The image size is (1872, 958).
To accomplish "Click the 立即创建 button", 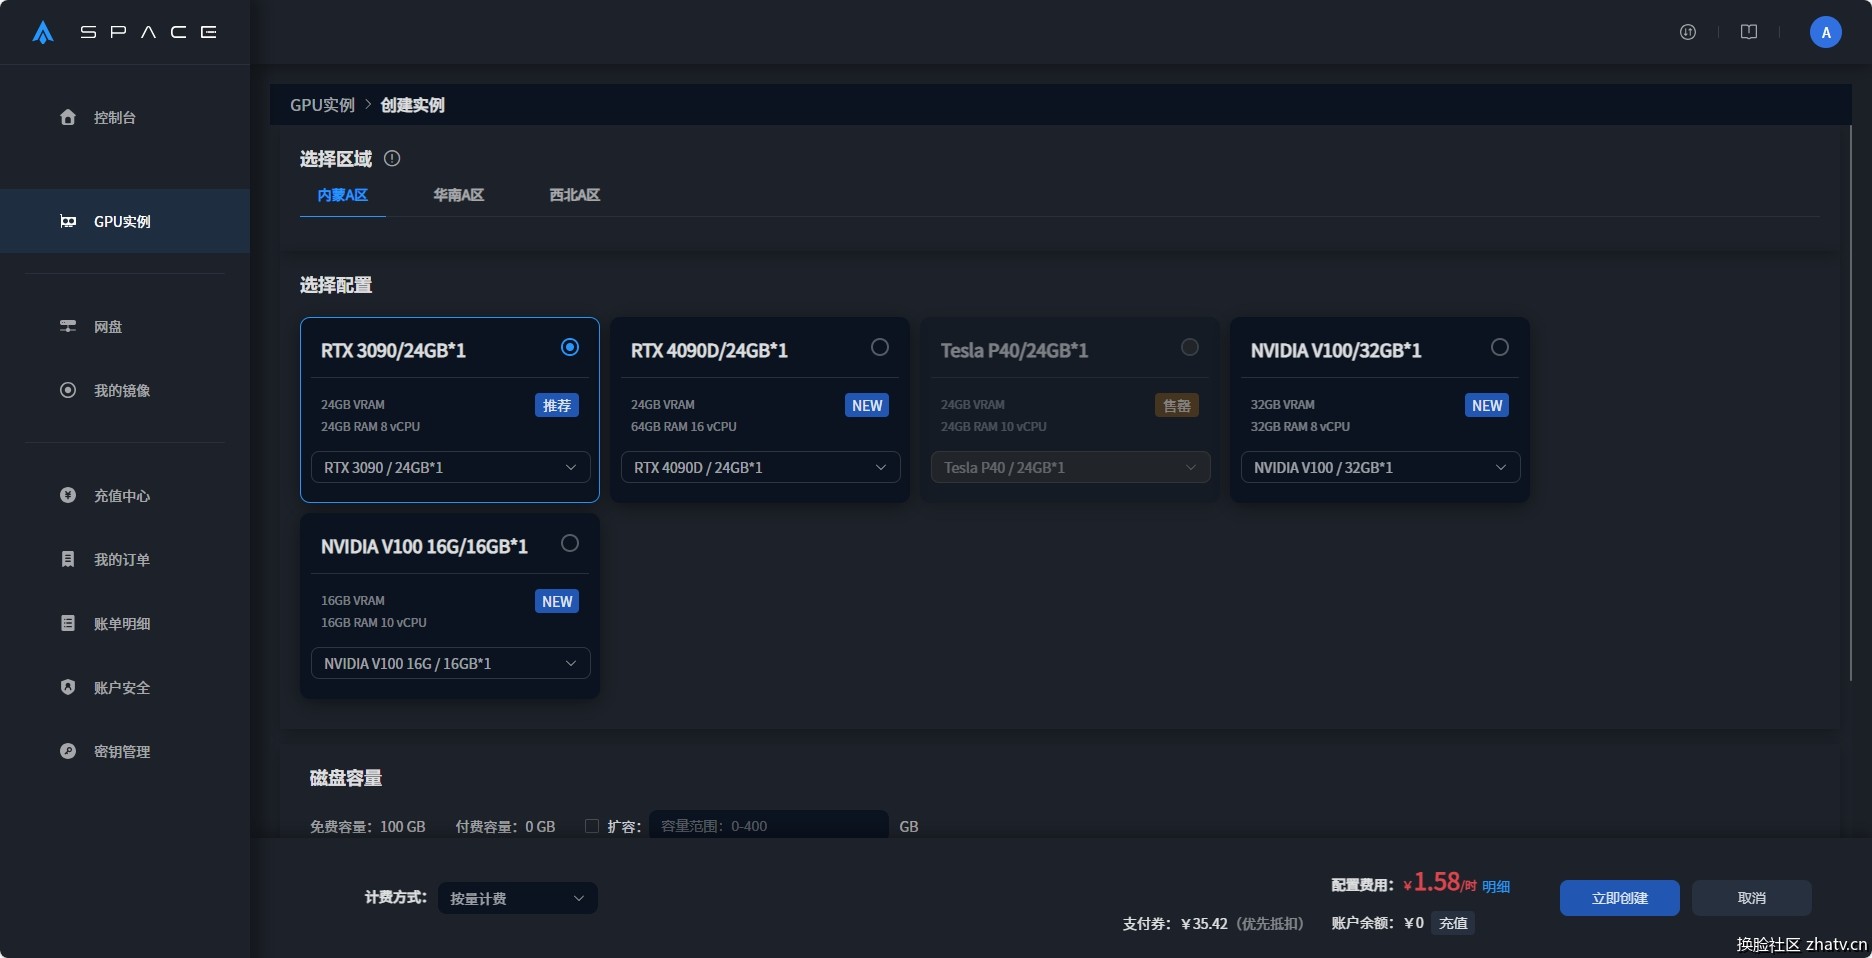I will 1620,898.
